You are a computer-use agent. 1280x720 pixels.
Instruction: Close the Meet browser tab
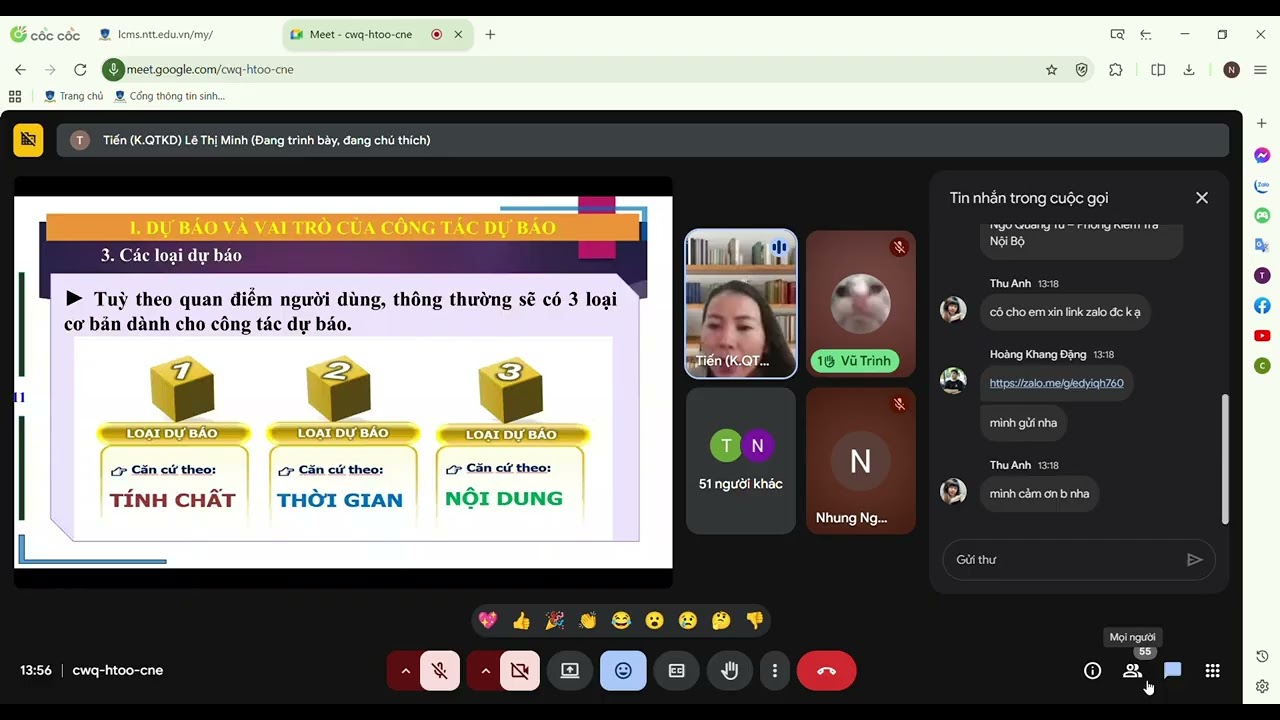(458, 34)
